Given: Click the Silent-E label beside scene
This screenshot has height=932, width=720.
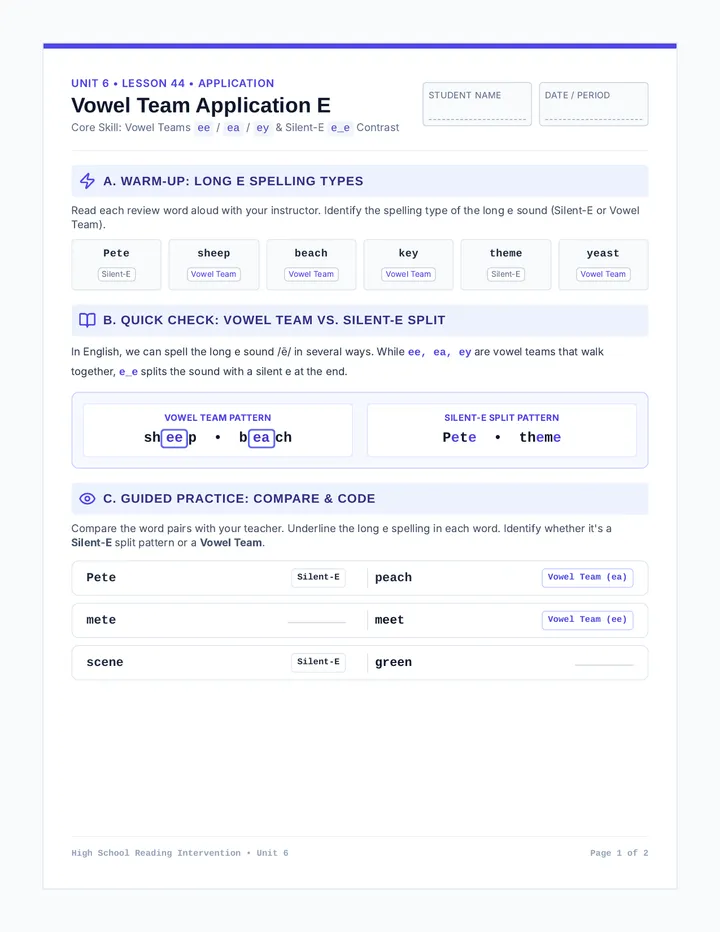Looking at the screenshot, I should 318,662.
